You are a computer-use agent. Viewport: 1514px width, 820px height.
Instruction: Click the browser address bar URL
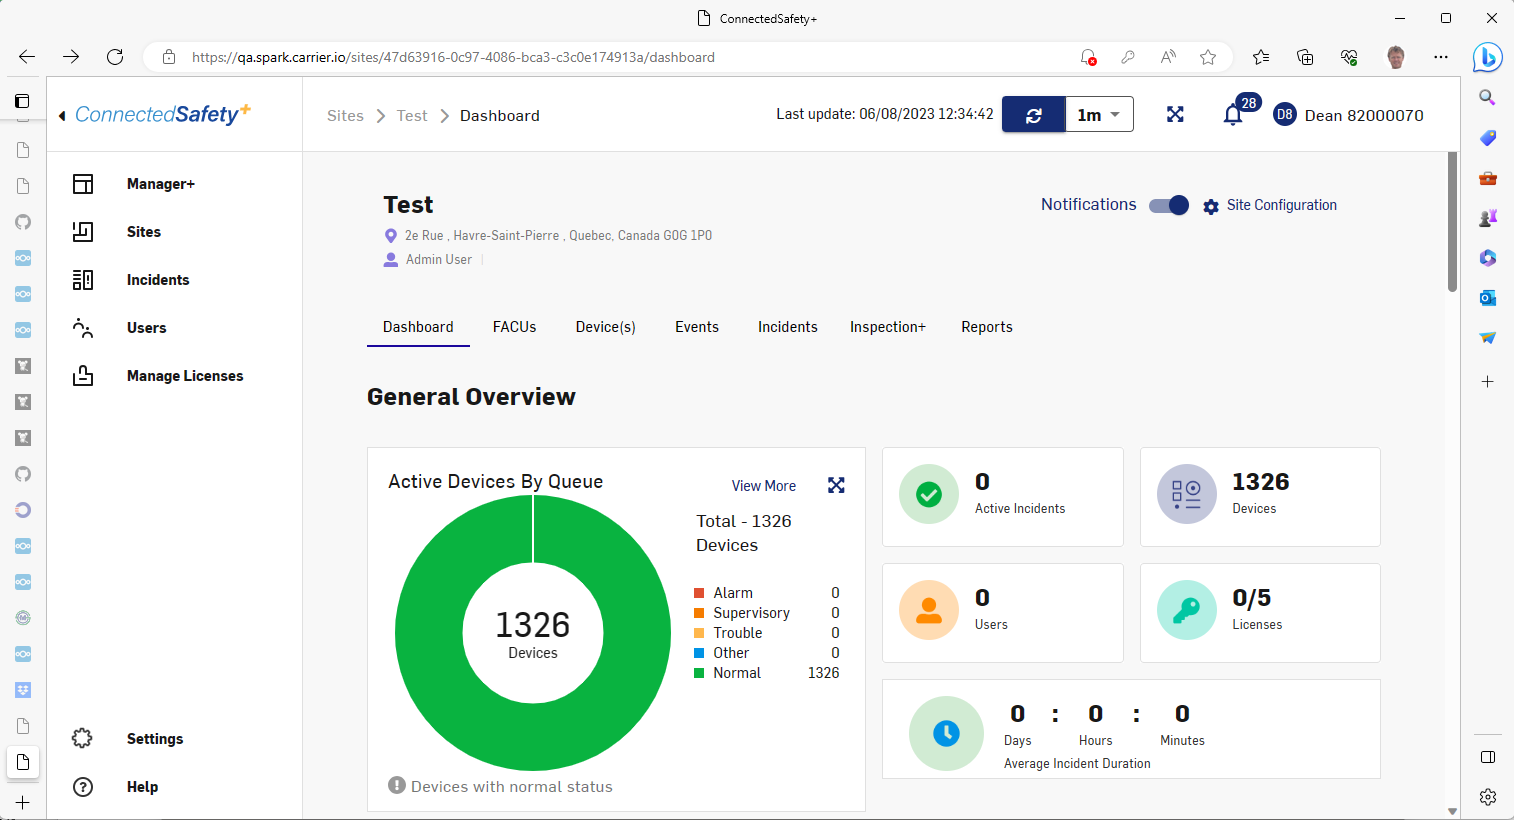[453, 57]
